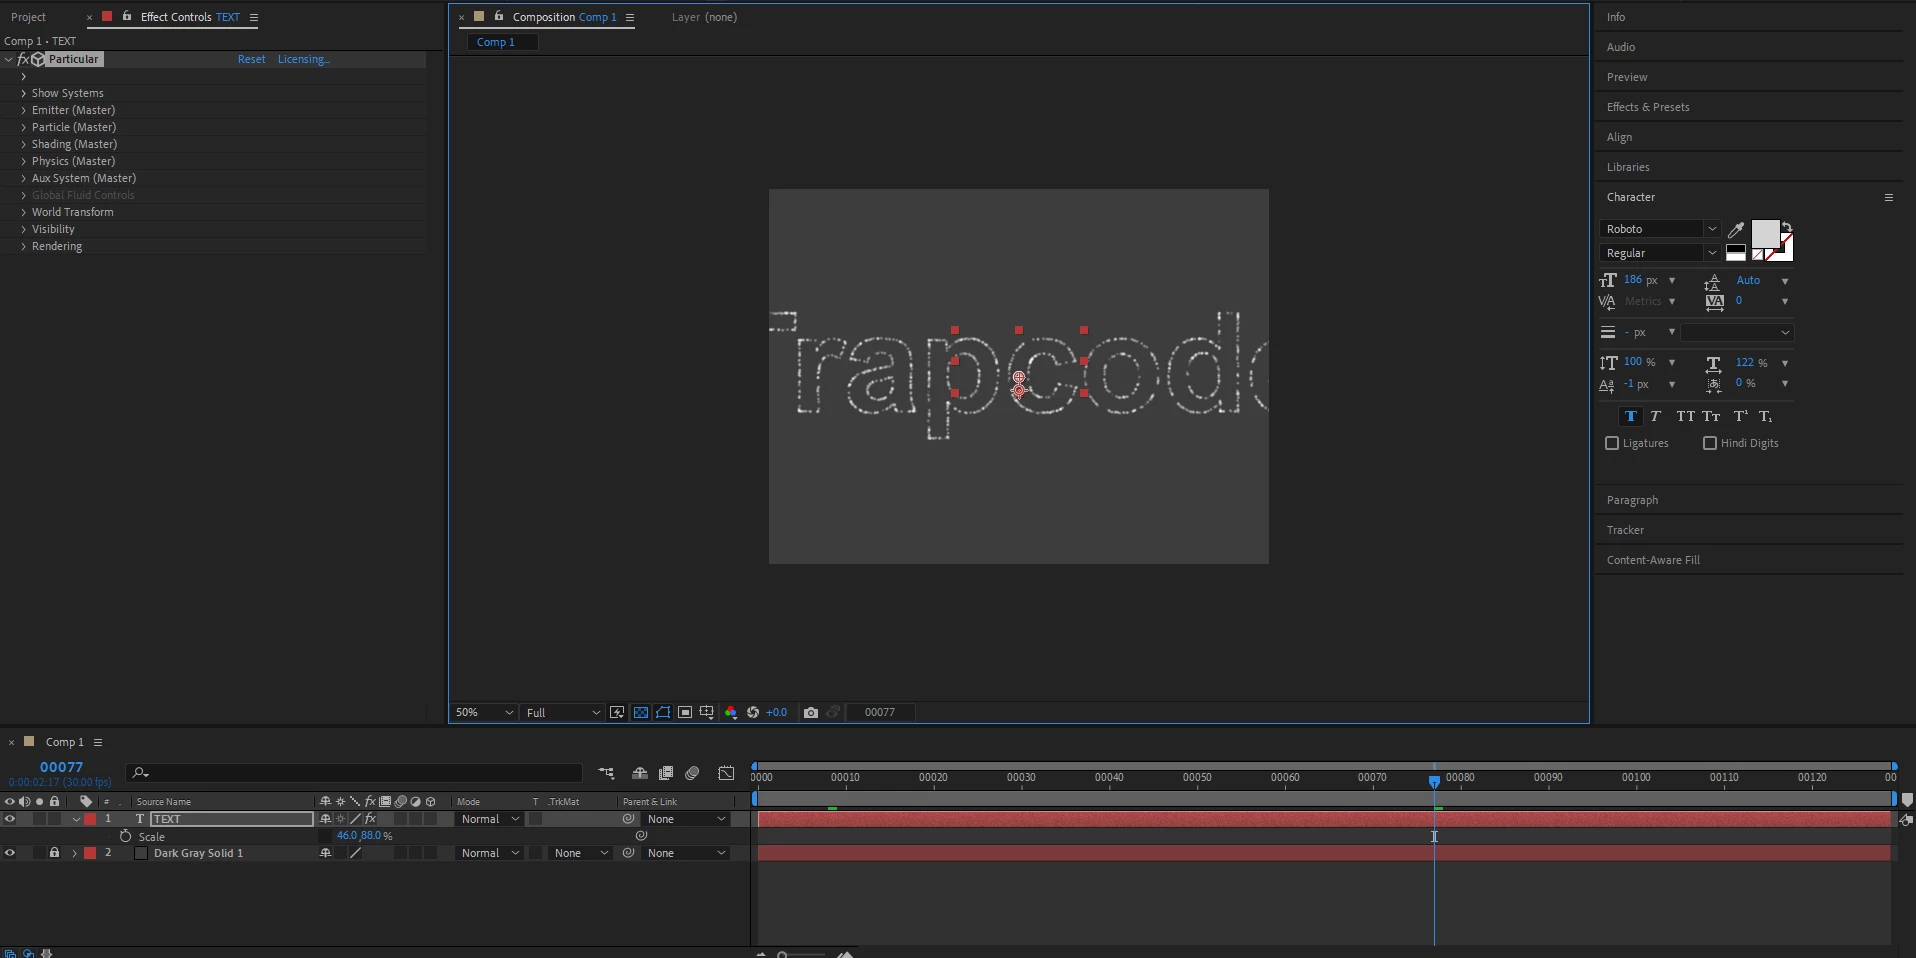Toggle mask and shape path visibility
The height and width of the screenshot is (958, 1916).
(663, 712)
